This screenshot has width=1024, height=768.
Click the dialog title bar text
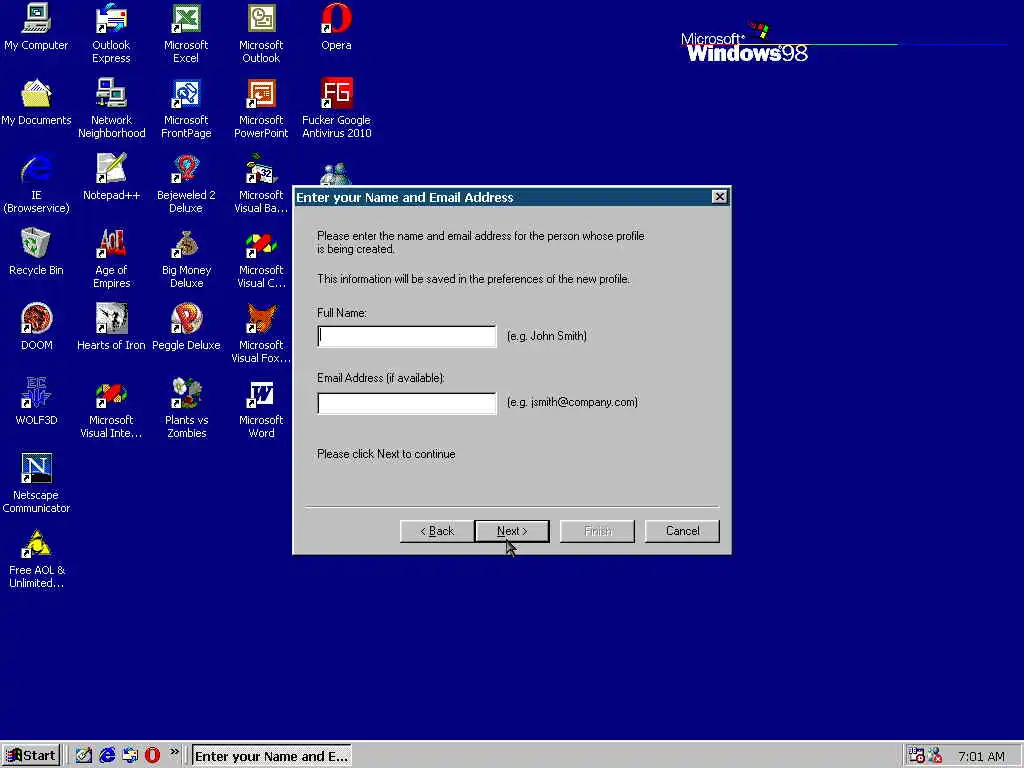pyautogui.click(x=405, y=197)
